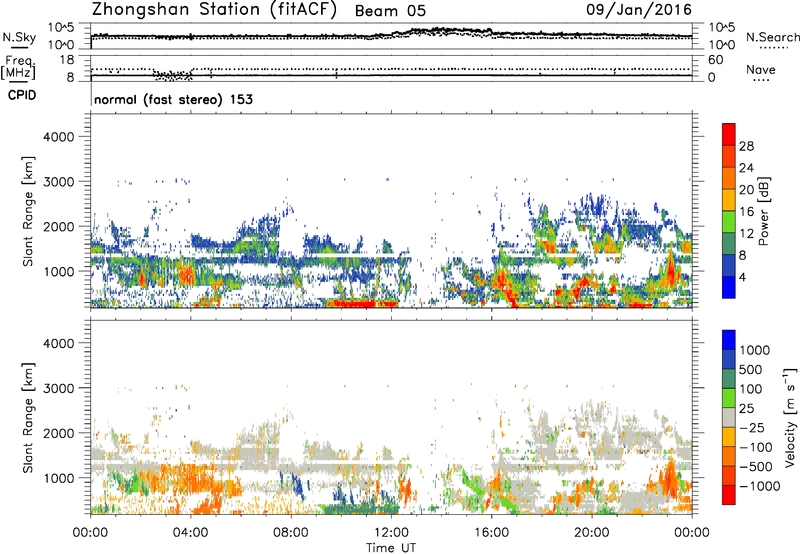Image resolution: width=800 pixels, height=554 pixels.
Task: Pick the orange 20–24 dB Power colorbar segment
Action: point(729,178)
